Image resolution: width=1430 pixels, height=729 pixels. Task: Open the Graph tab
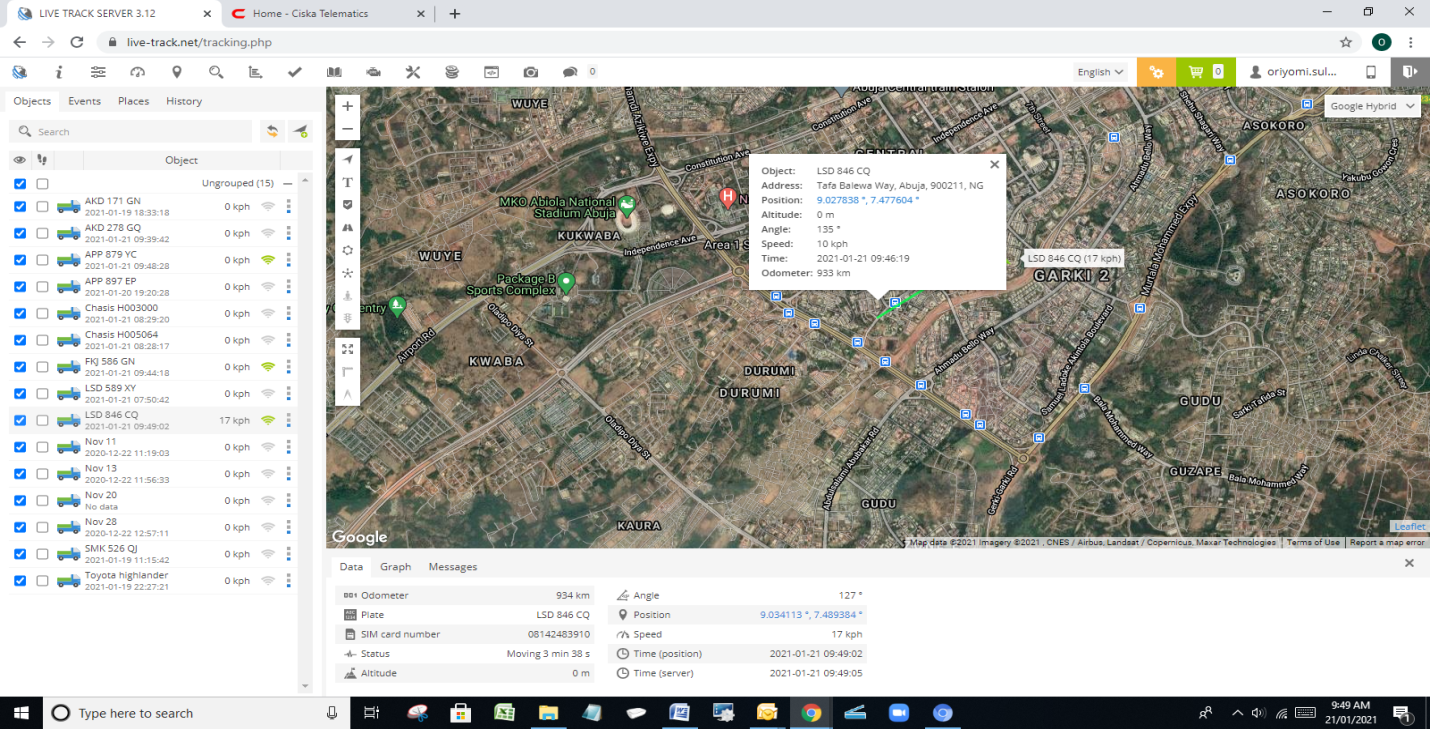395,567
